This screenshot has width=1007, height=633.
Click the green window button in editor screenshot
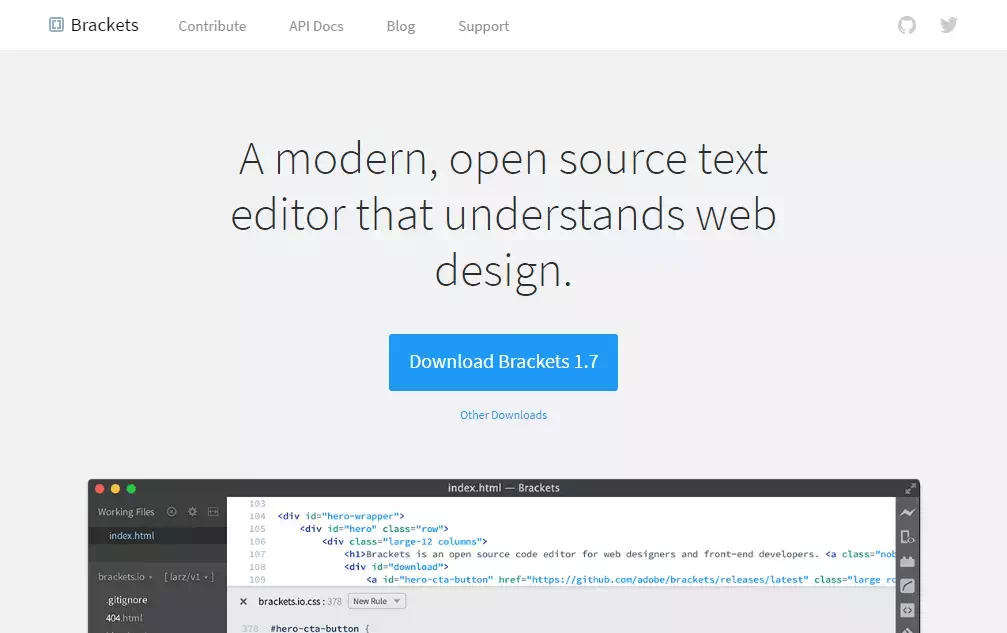point(131,489)
